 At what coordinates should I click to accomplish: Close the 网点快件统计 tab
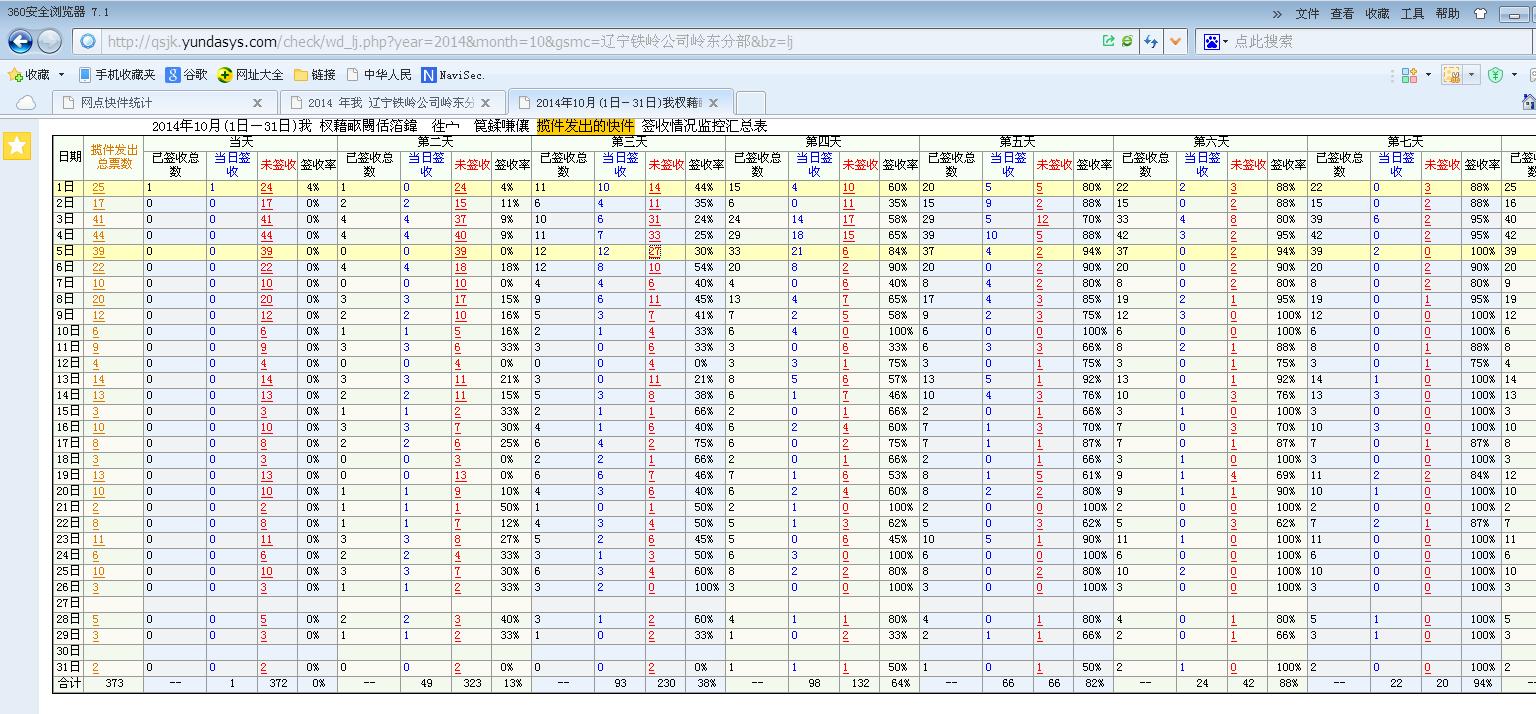point(257,102)
